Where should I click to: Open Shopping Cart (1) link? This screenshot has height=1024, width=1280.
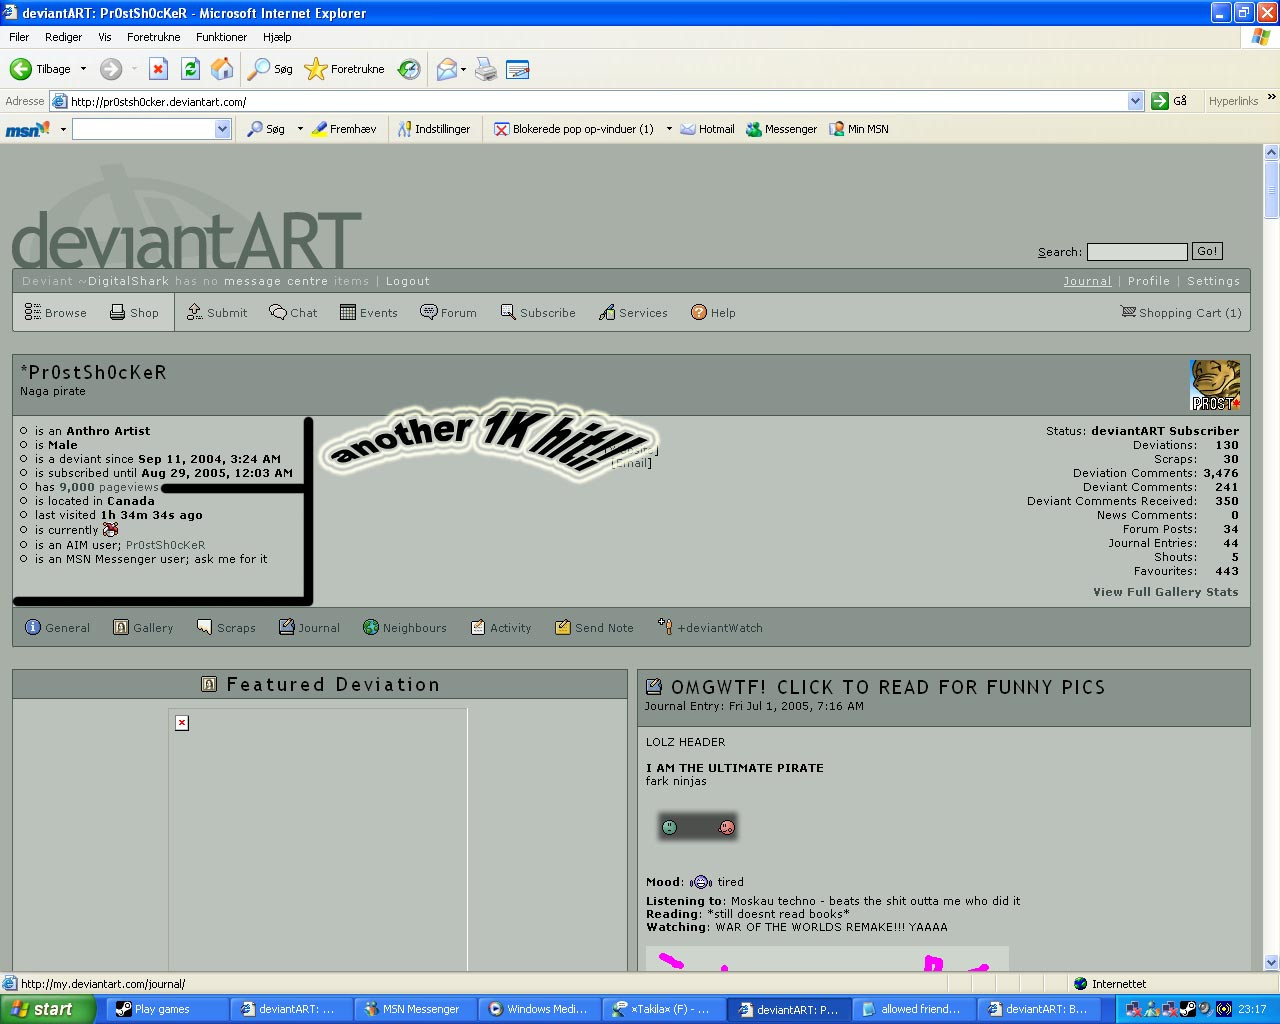coord(1181,313)
